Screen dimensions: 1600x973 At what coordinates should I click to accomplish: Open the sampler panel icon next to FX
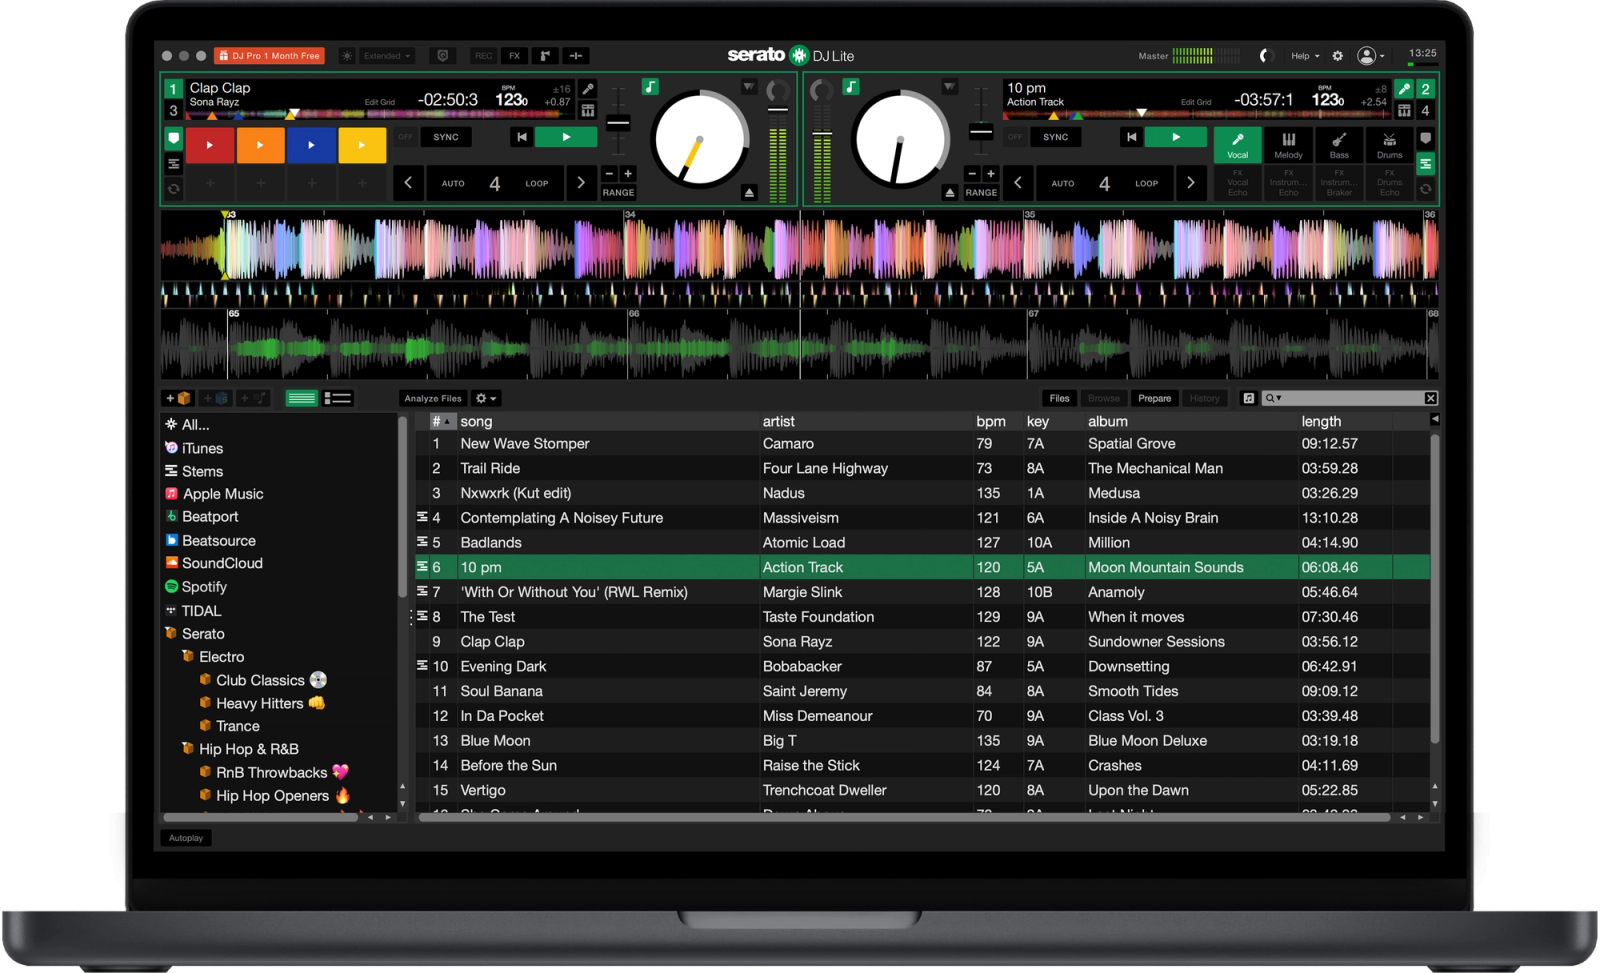pyautogui.click(x=545, y=56)
